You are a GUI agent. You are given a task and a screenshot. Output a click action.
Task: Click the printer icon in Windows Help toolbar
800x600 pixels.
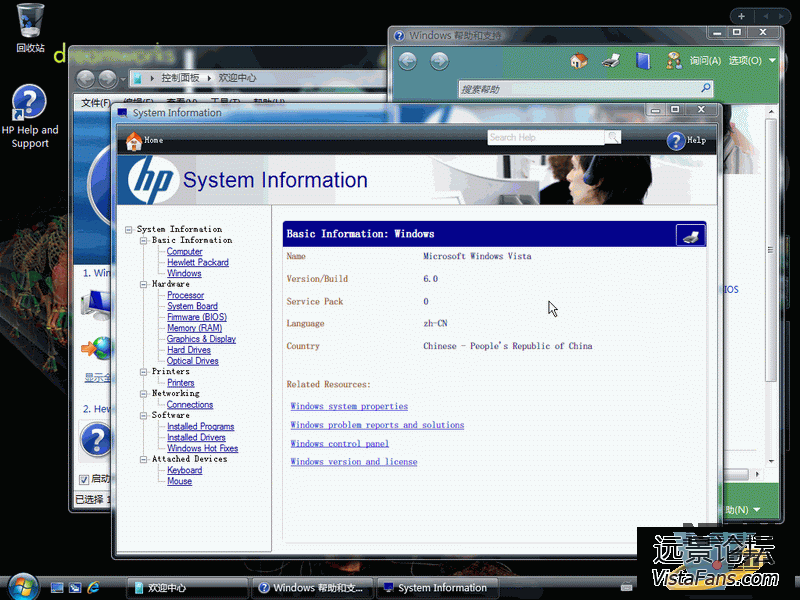pos(610,61)
